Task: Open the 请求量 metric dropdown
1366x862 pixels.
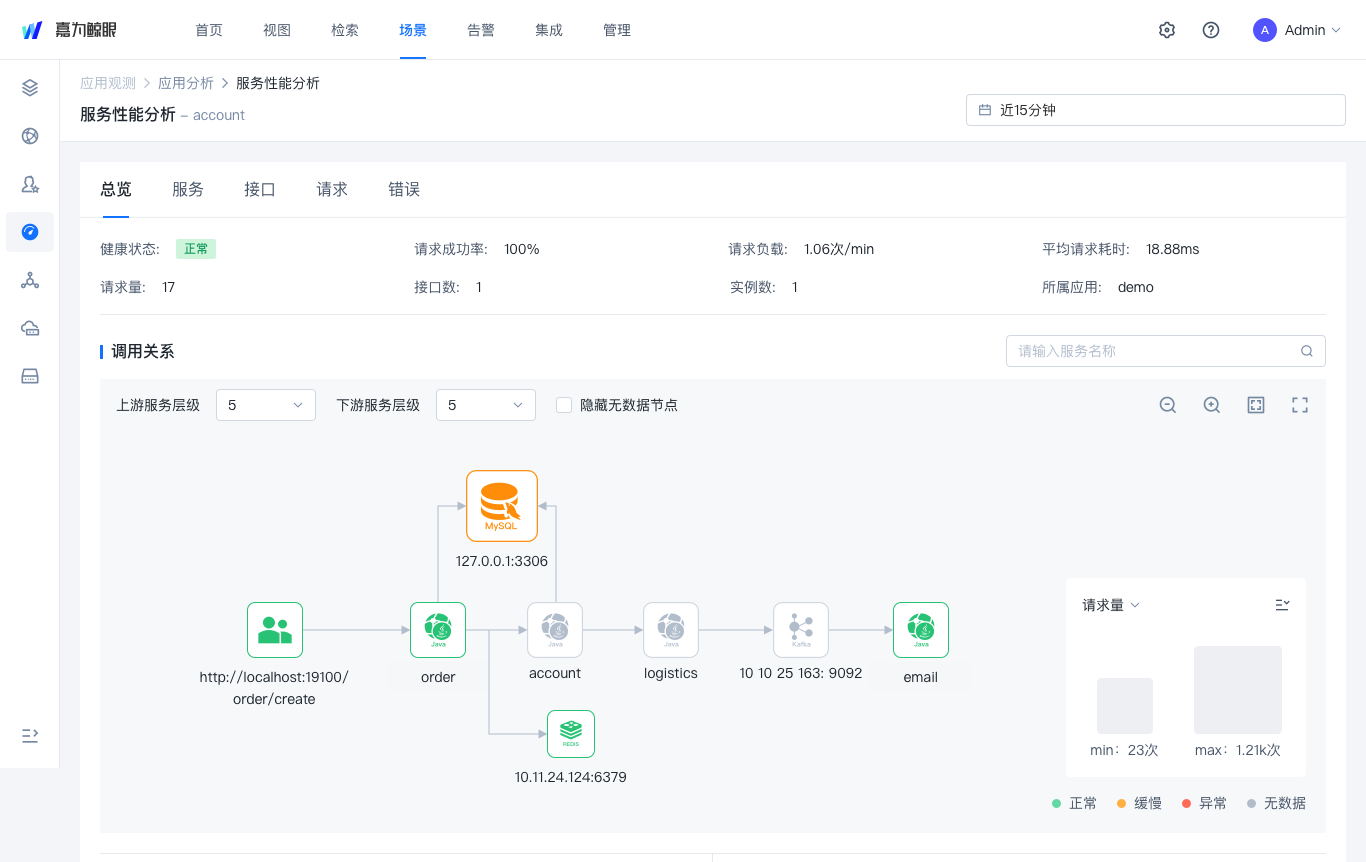Action: pyautogui.click(x=1110, y=605)
